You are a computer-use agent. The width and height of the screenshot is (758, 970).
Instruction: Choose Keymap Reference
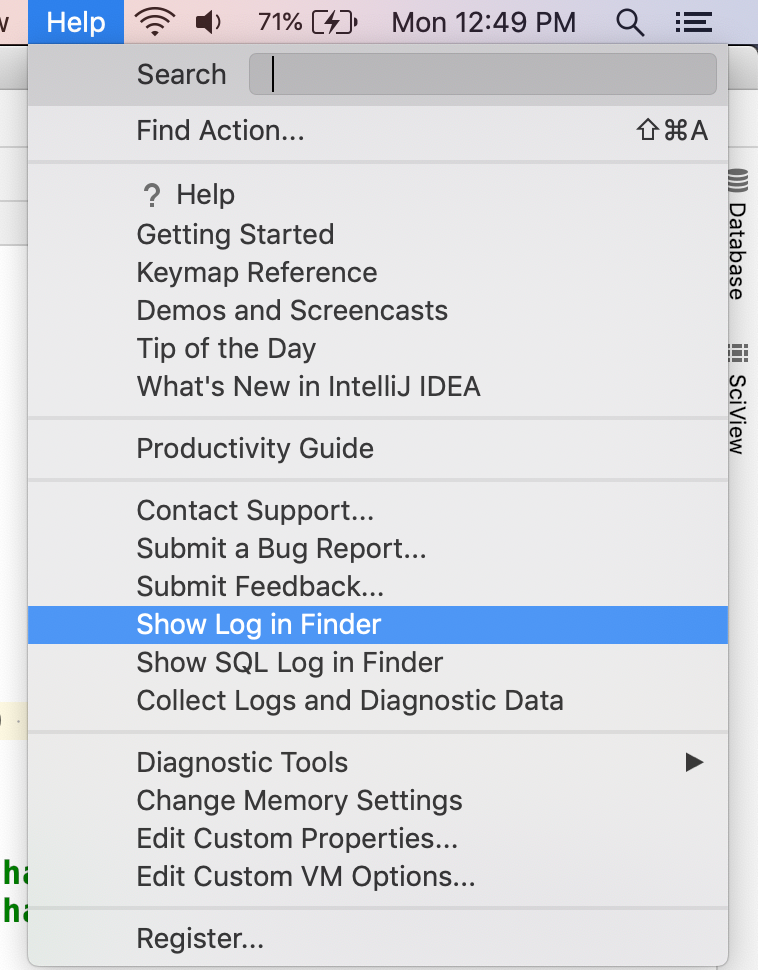click(257, 272)
